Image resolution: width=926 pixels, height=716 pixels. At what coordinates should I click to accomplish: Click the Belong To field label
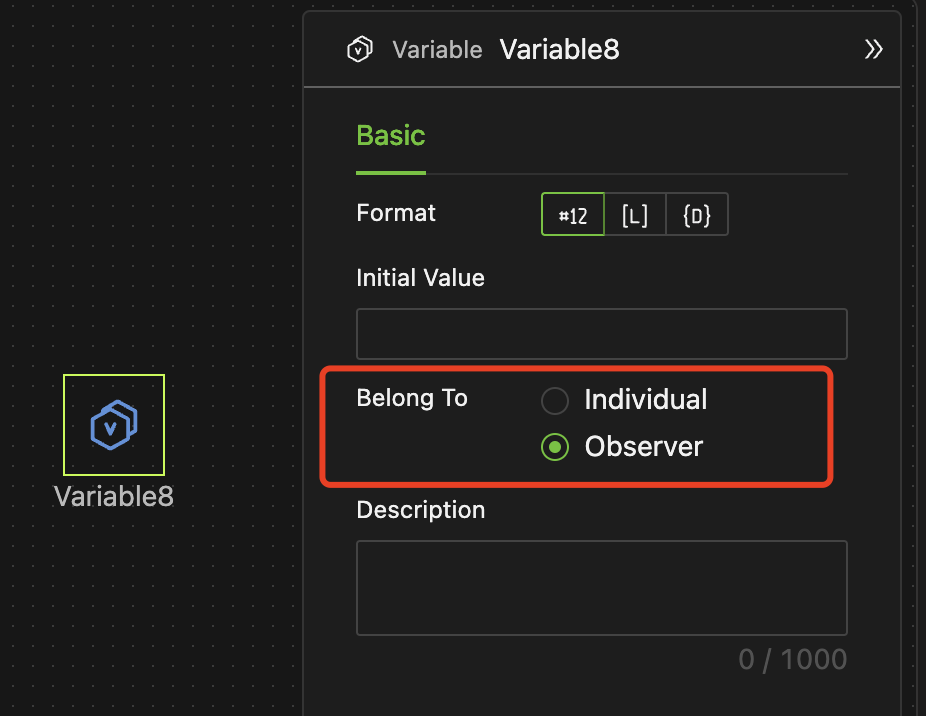point(412,398)
